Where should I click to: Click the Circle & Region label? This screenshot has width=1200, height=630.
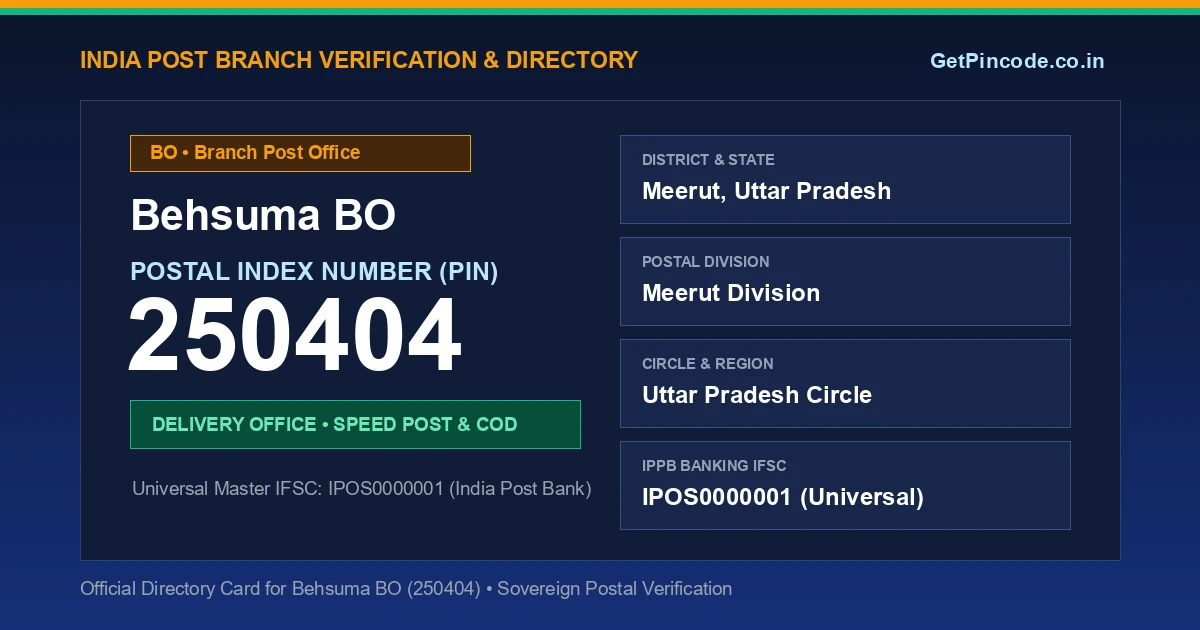pyautogui.click(x=708, y=364)
